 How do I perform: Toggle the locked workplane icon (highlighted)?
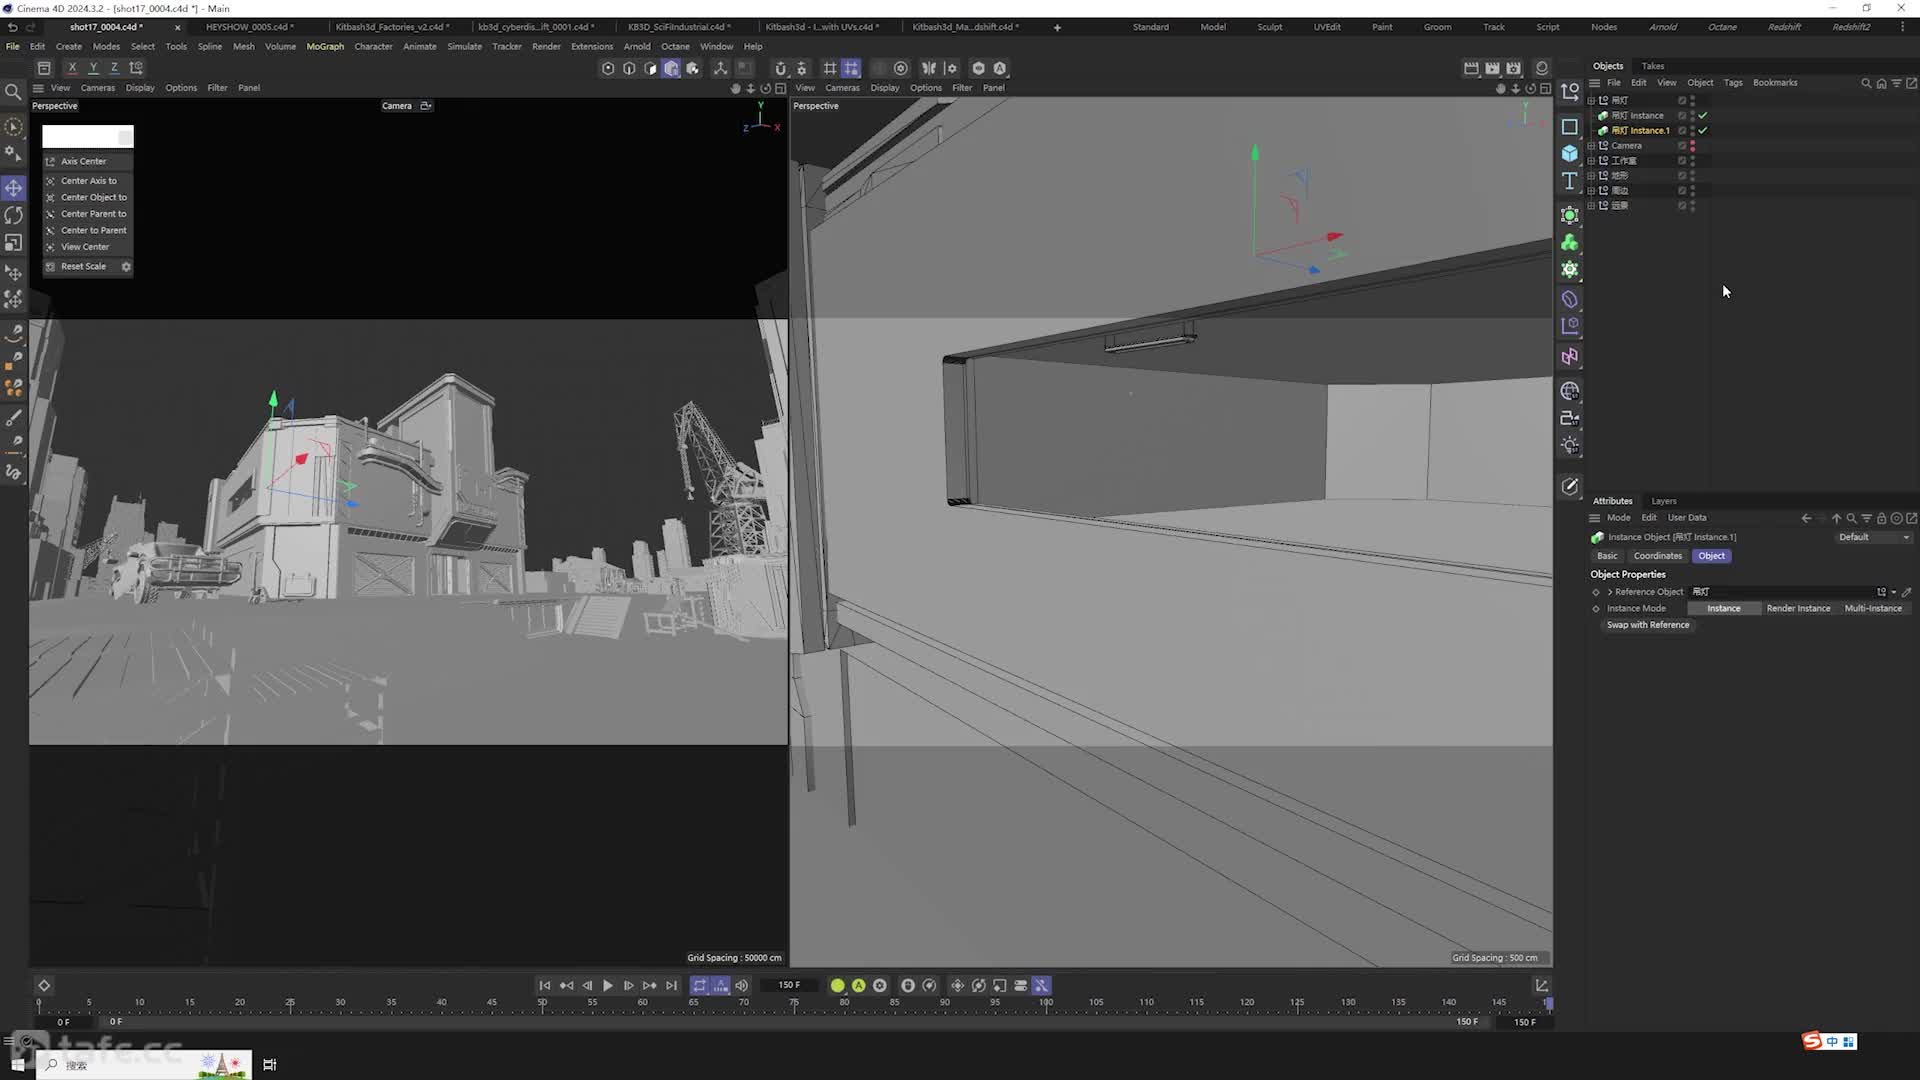pos(851,68)
